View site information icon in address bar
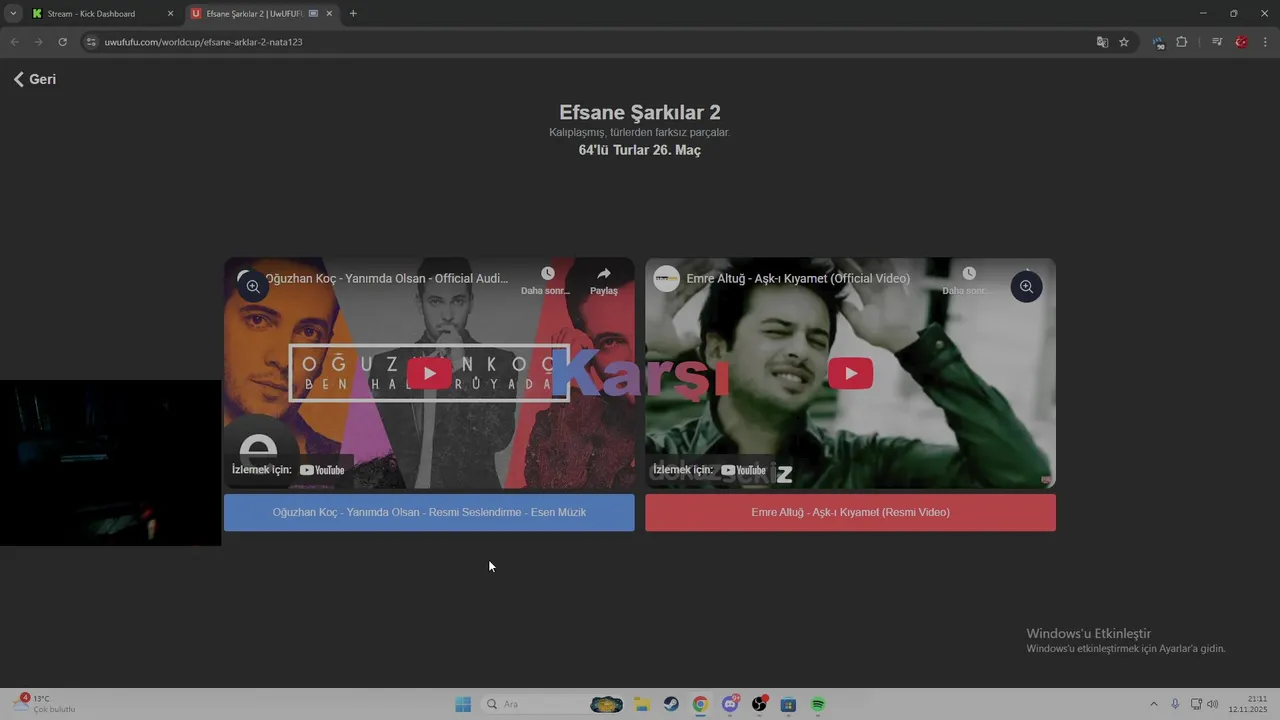 tap(91, 42)
